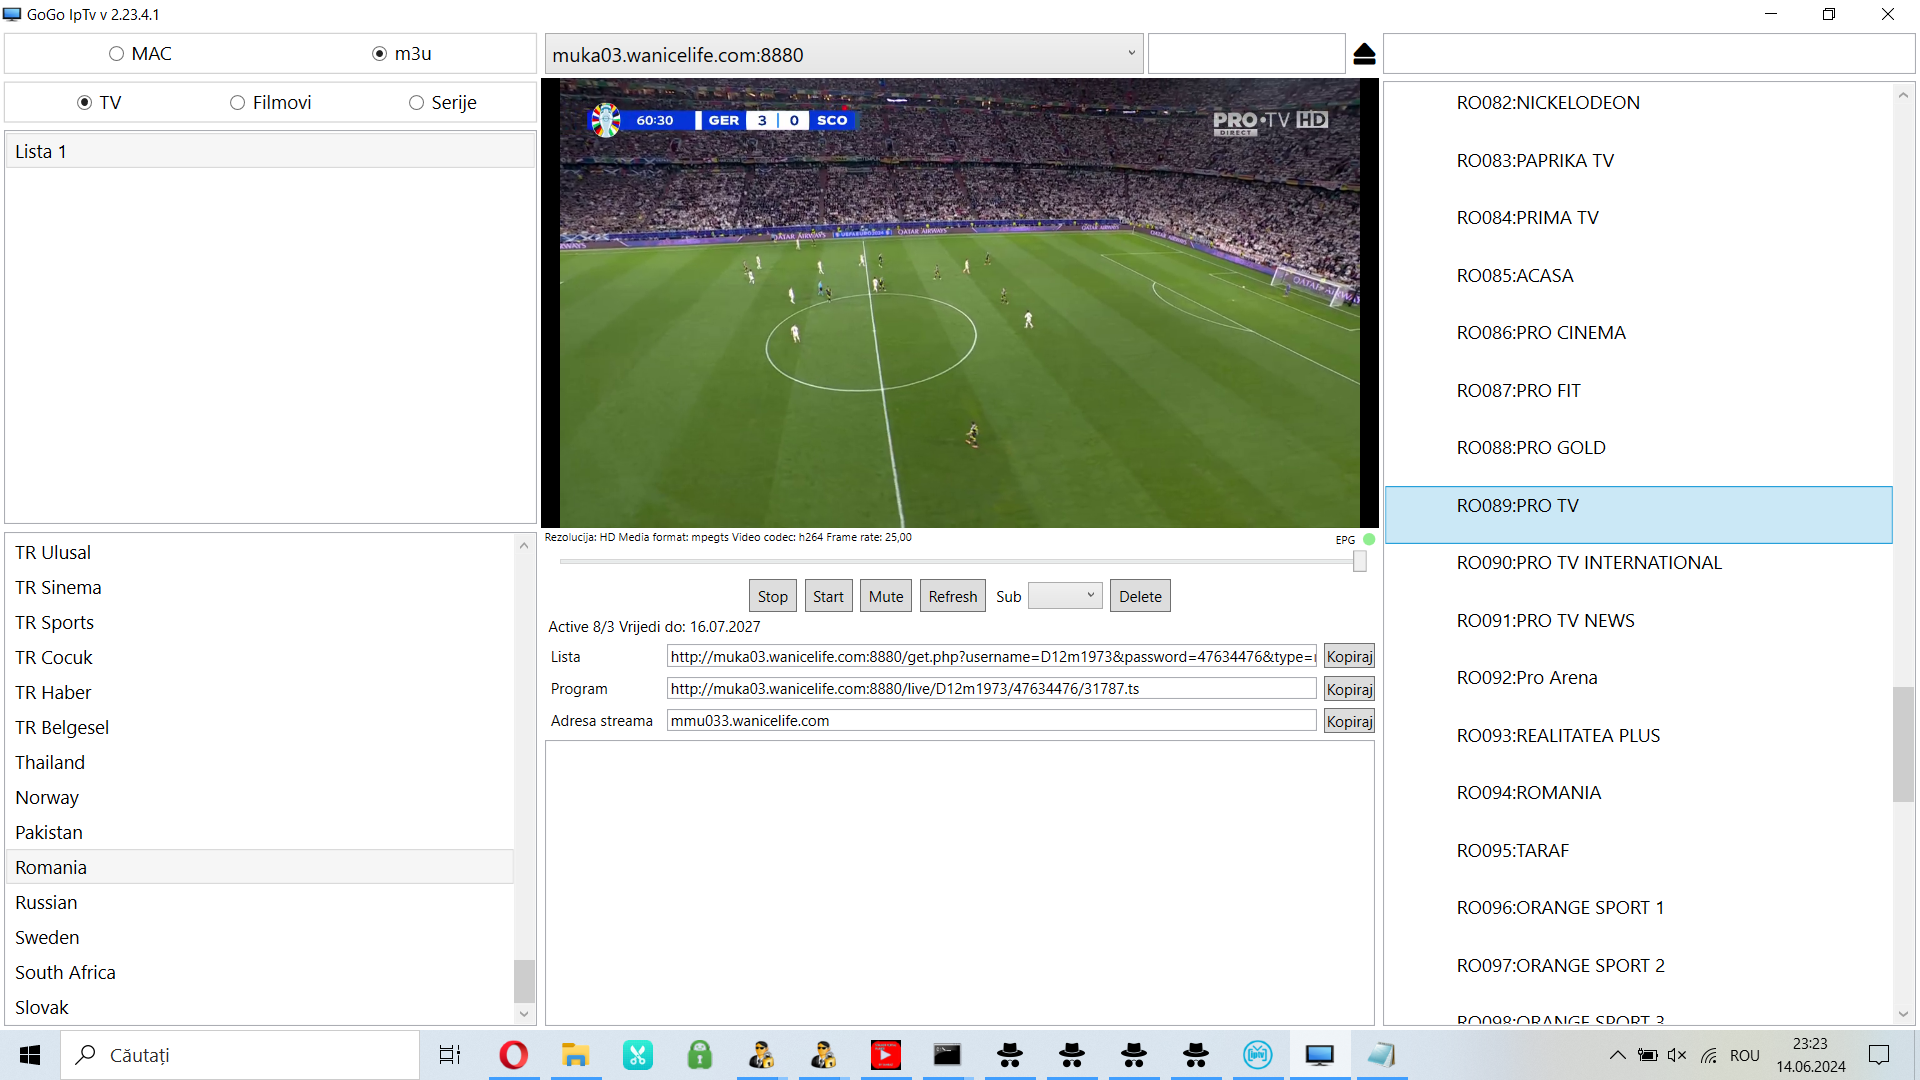Open the round IPTV app icon on the taskbar

pos(1257,1055)
